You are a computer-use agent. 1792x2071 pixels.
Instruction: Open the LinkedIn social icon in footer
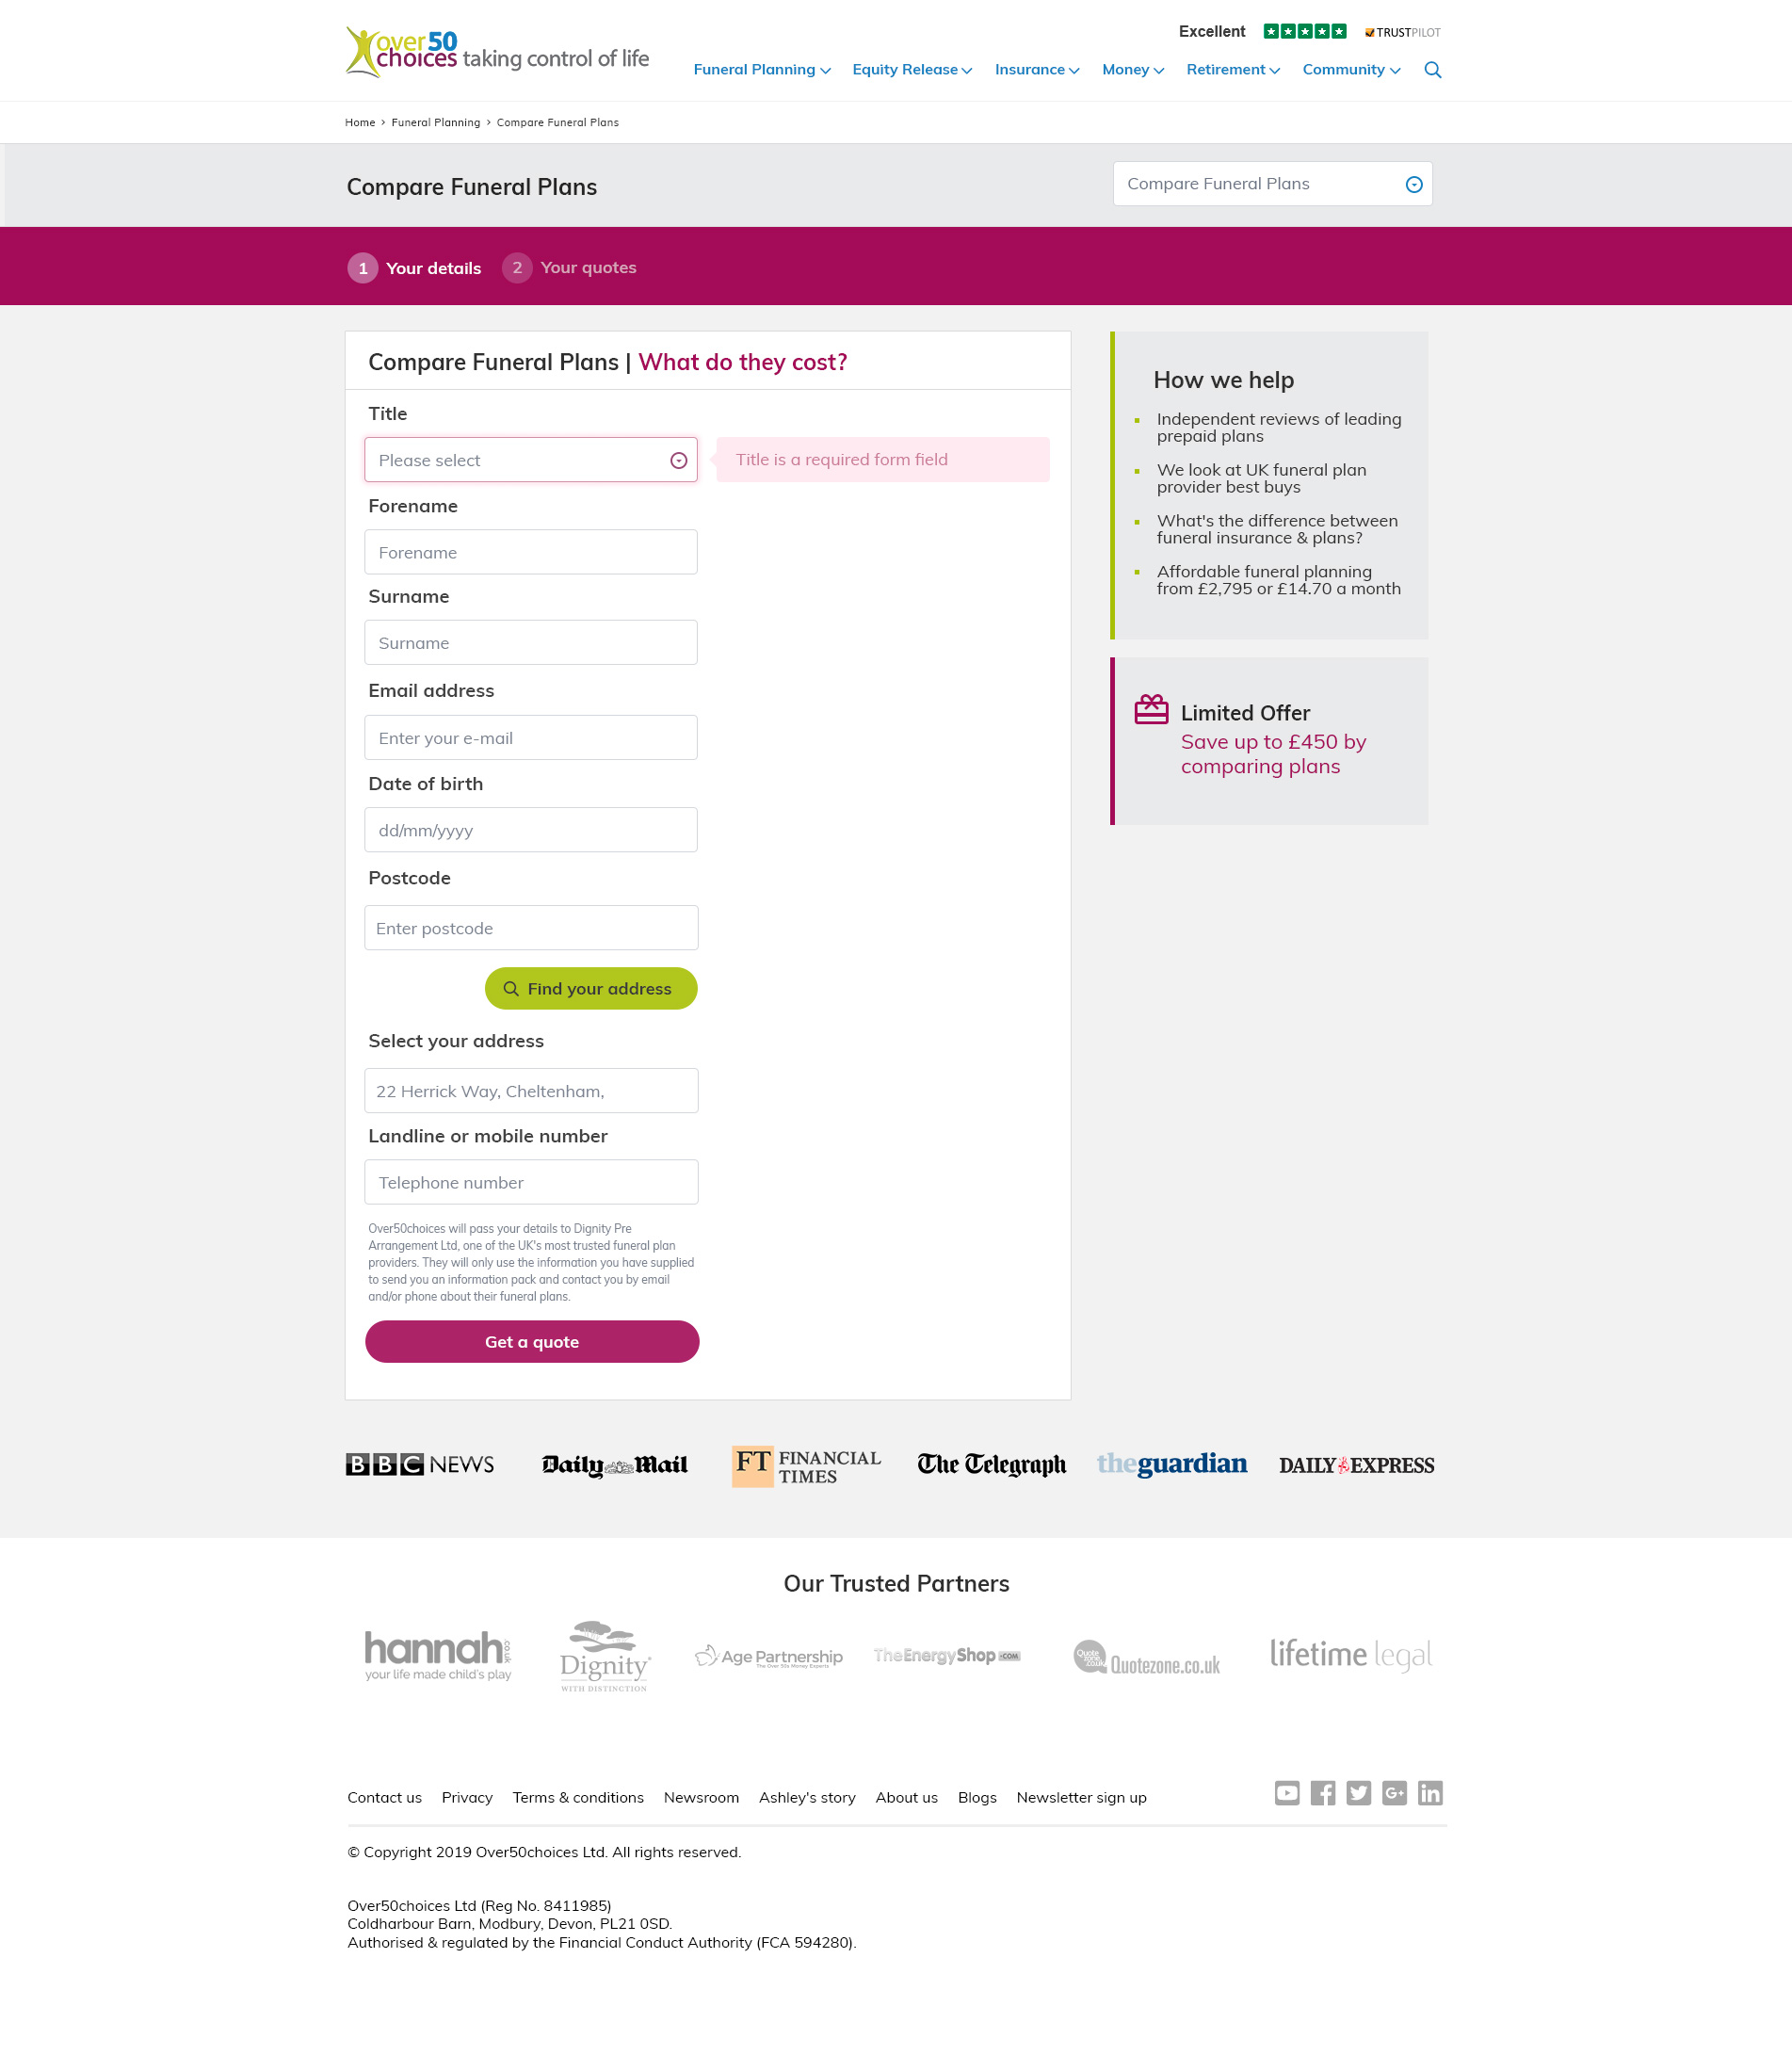tap(1430, 1793)
